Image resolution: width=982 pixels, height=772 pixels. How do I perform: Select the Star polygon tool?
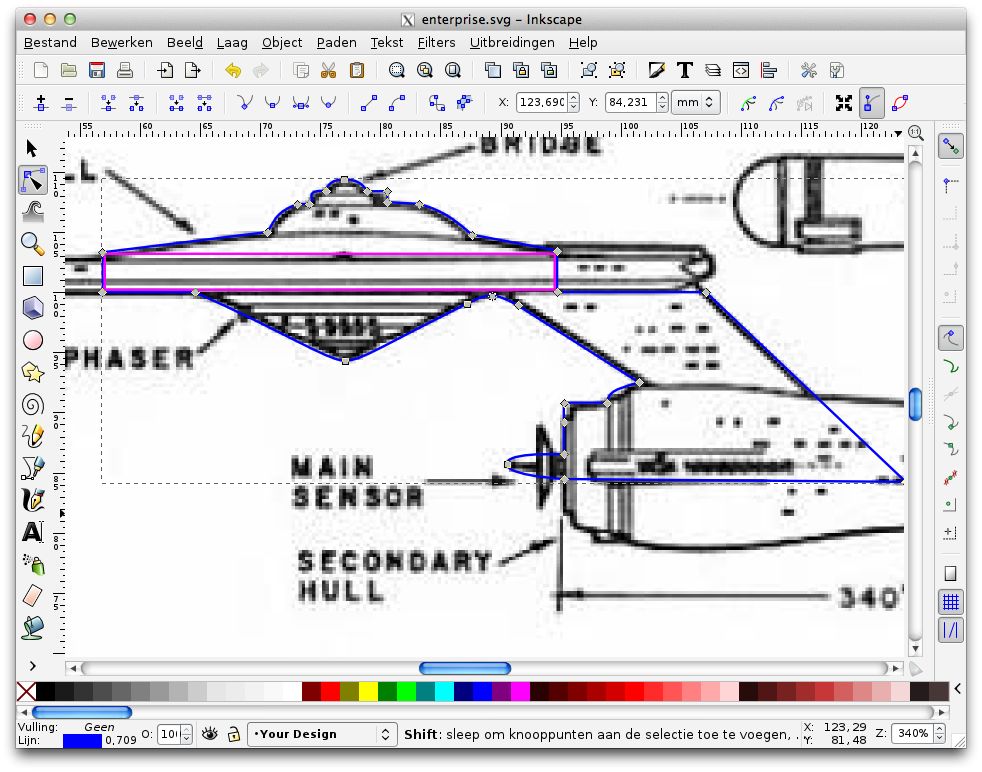(33, 372)
